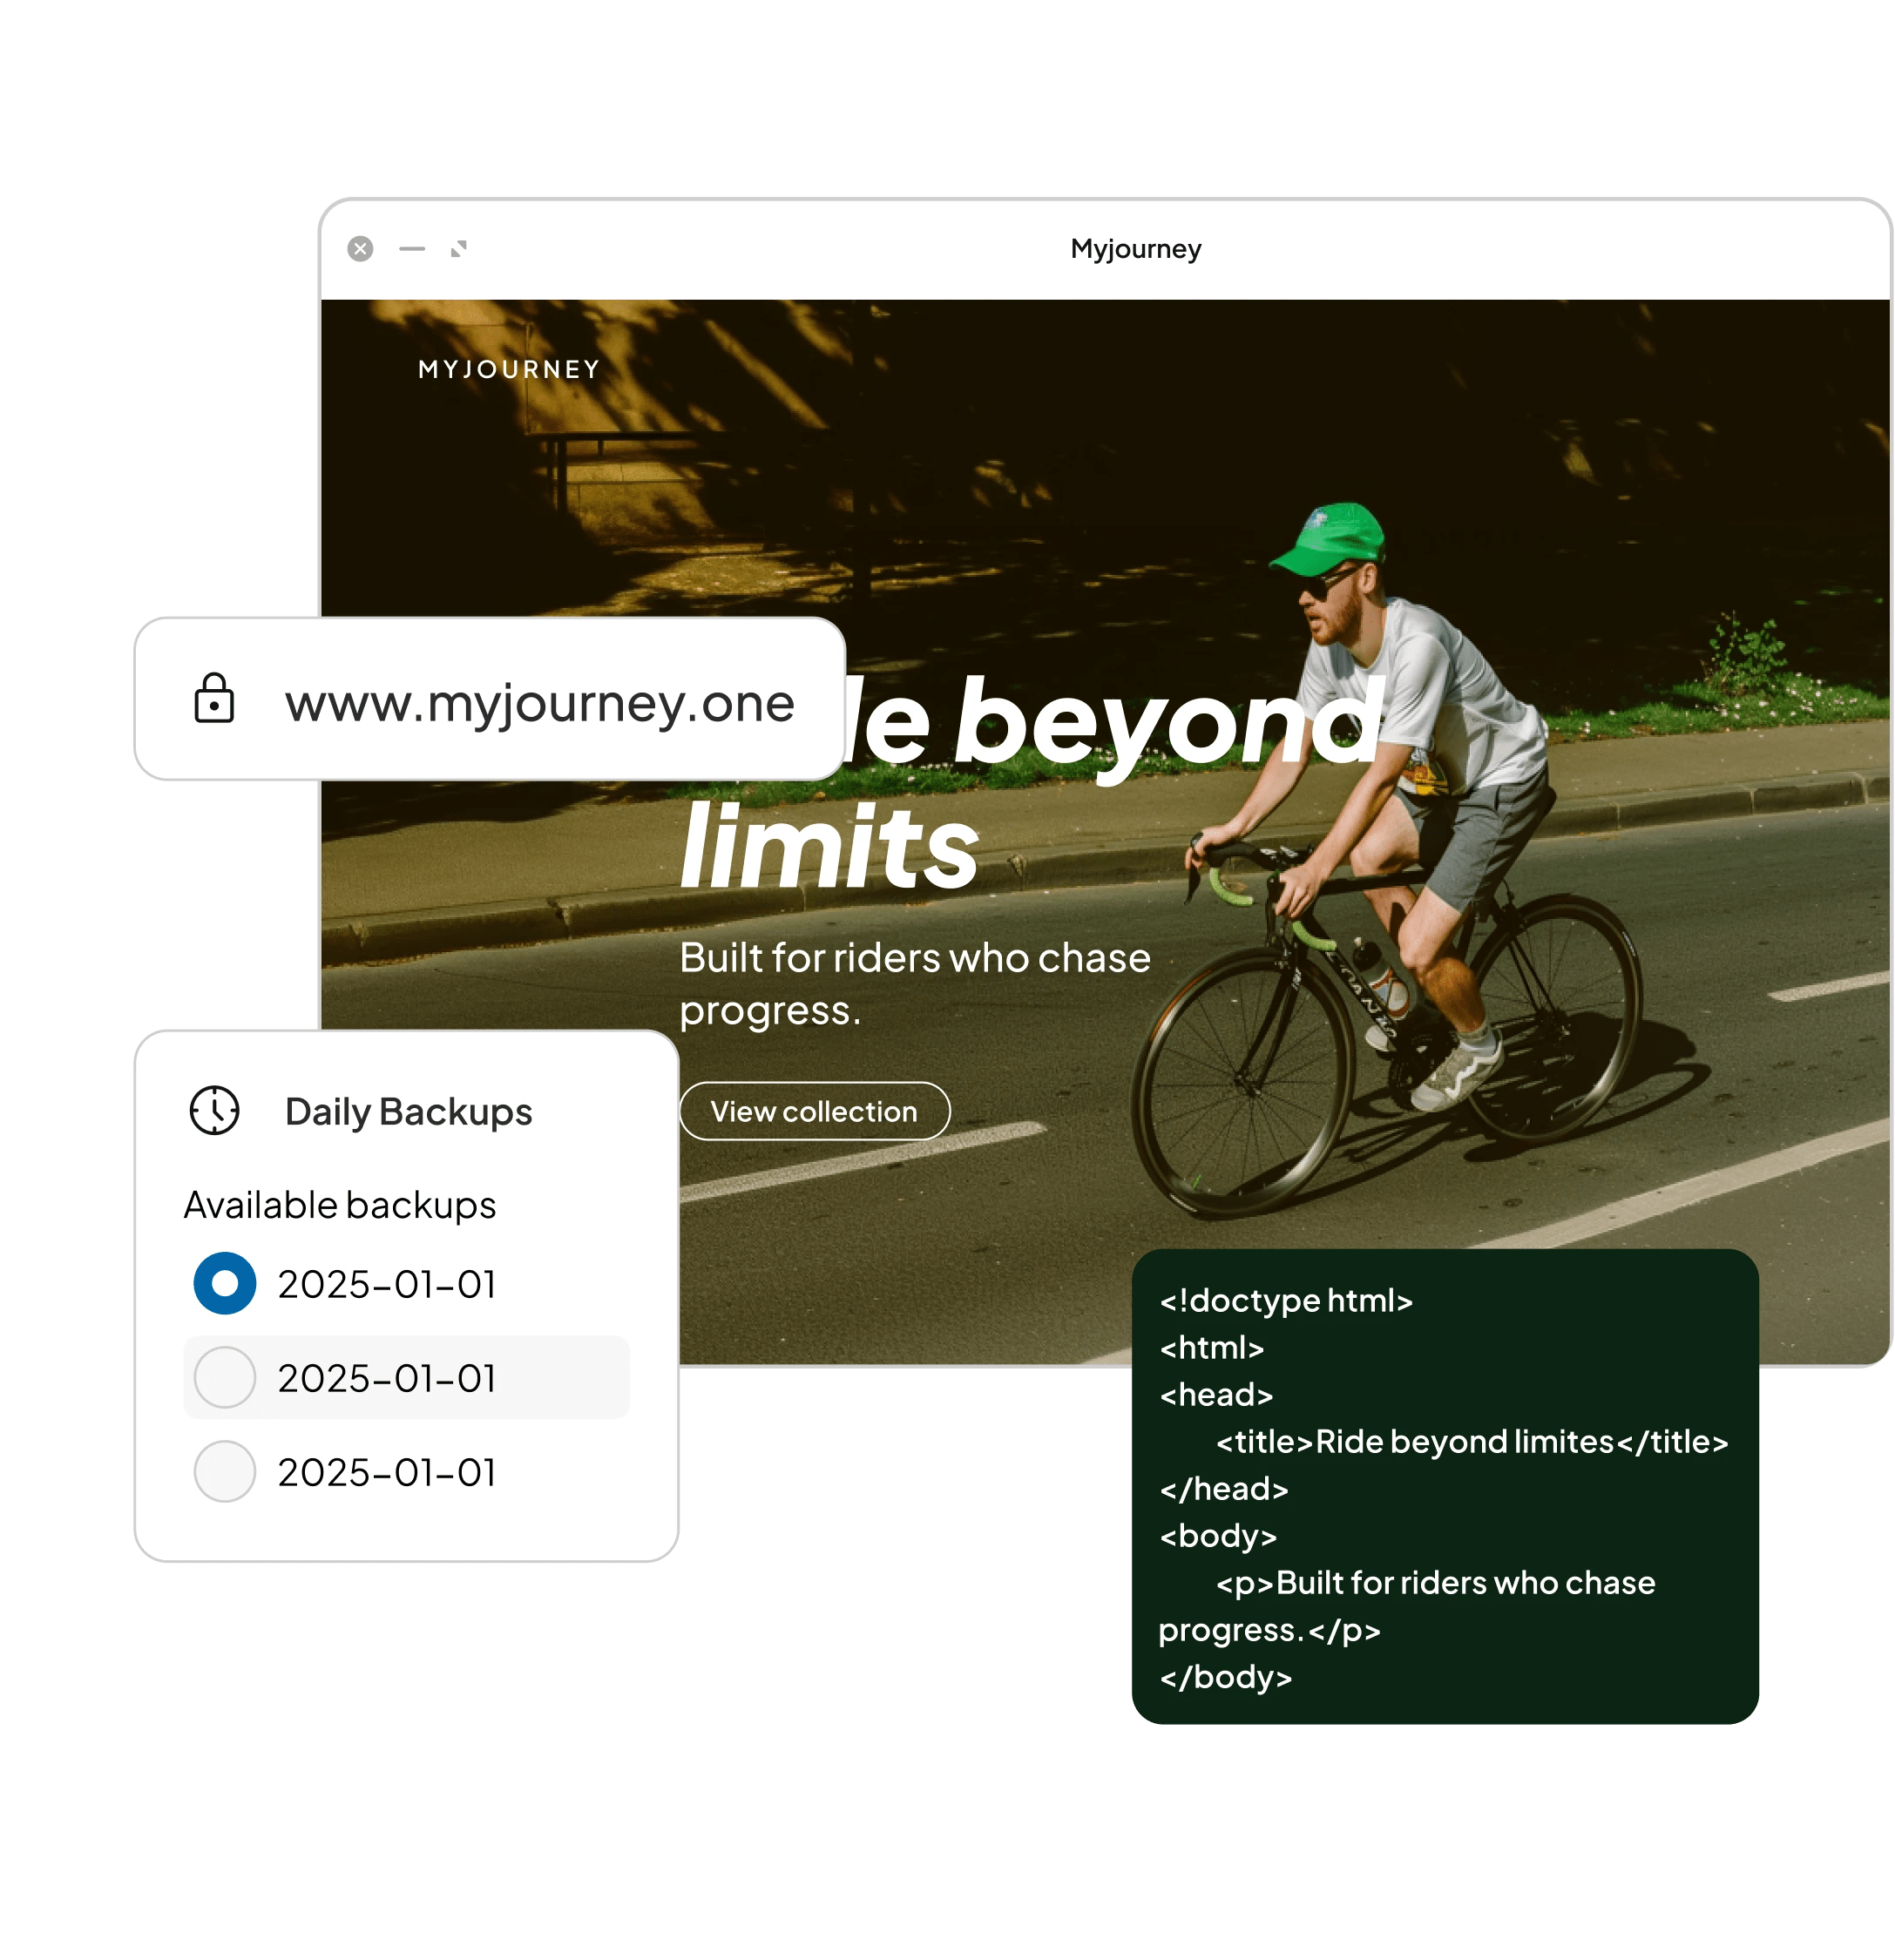Click the window close icon

coord(361,249)
